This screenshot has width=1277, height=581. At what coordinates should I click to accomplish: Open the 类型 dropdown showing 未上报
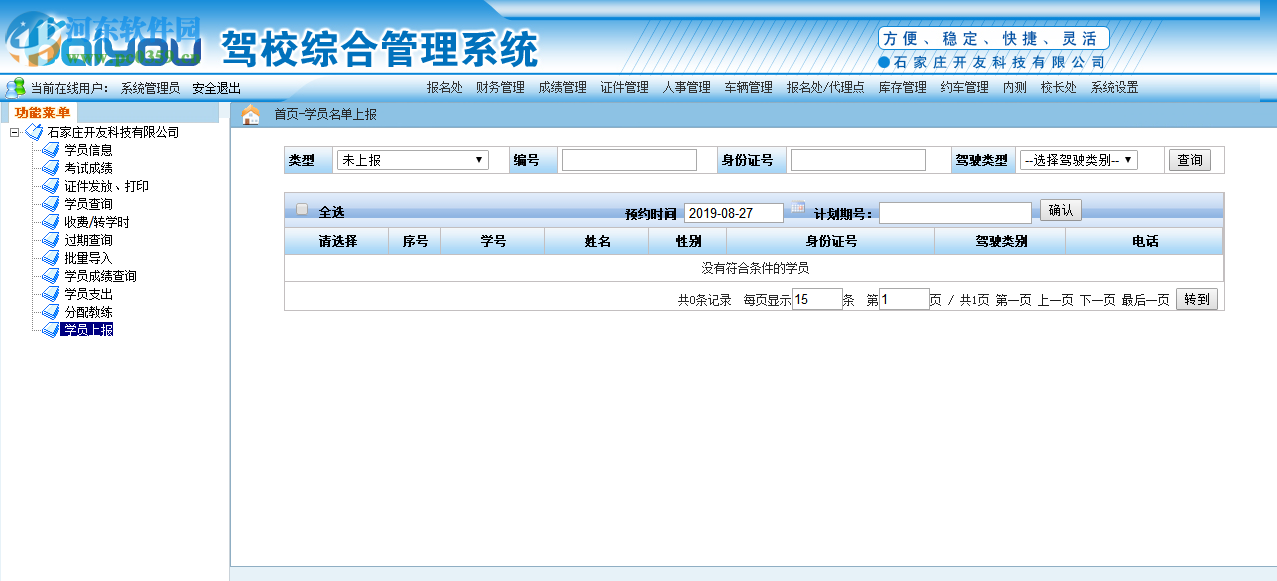click(x=410, y=159)
